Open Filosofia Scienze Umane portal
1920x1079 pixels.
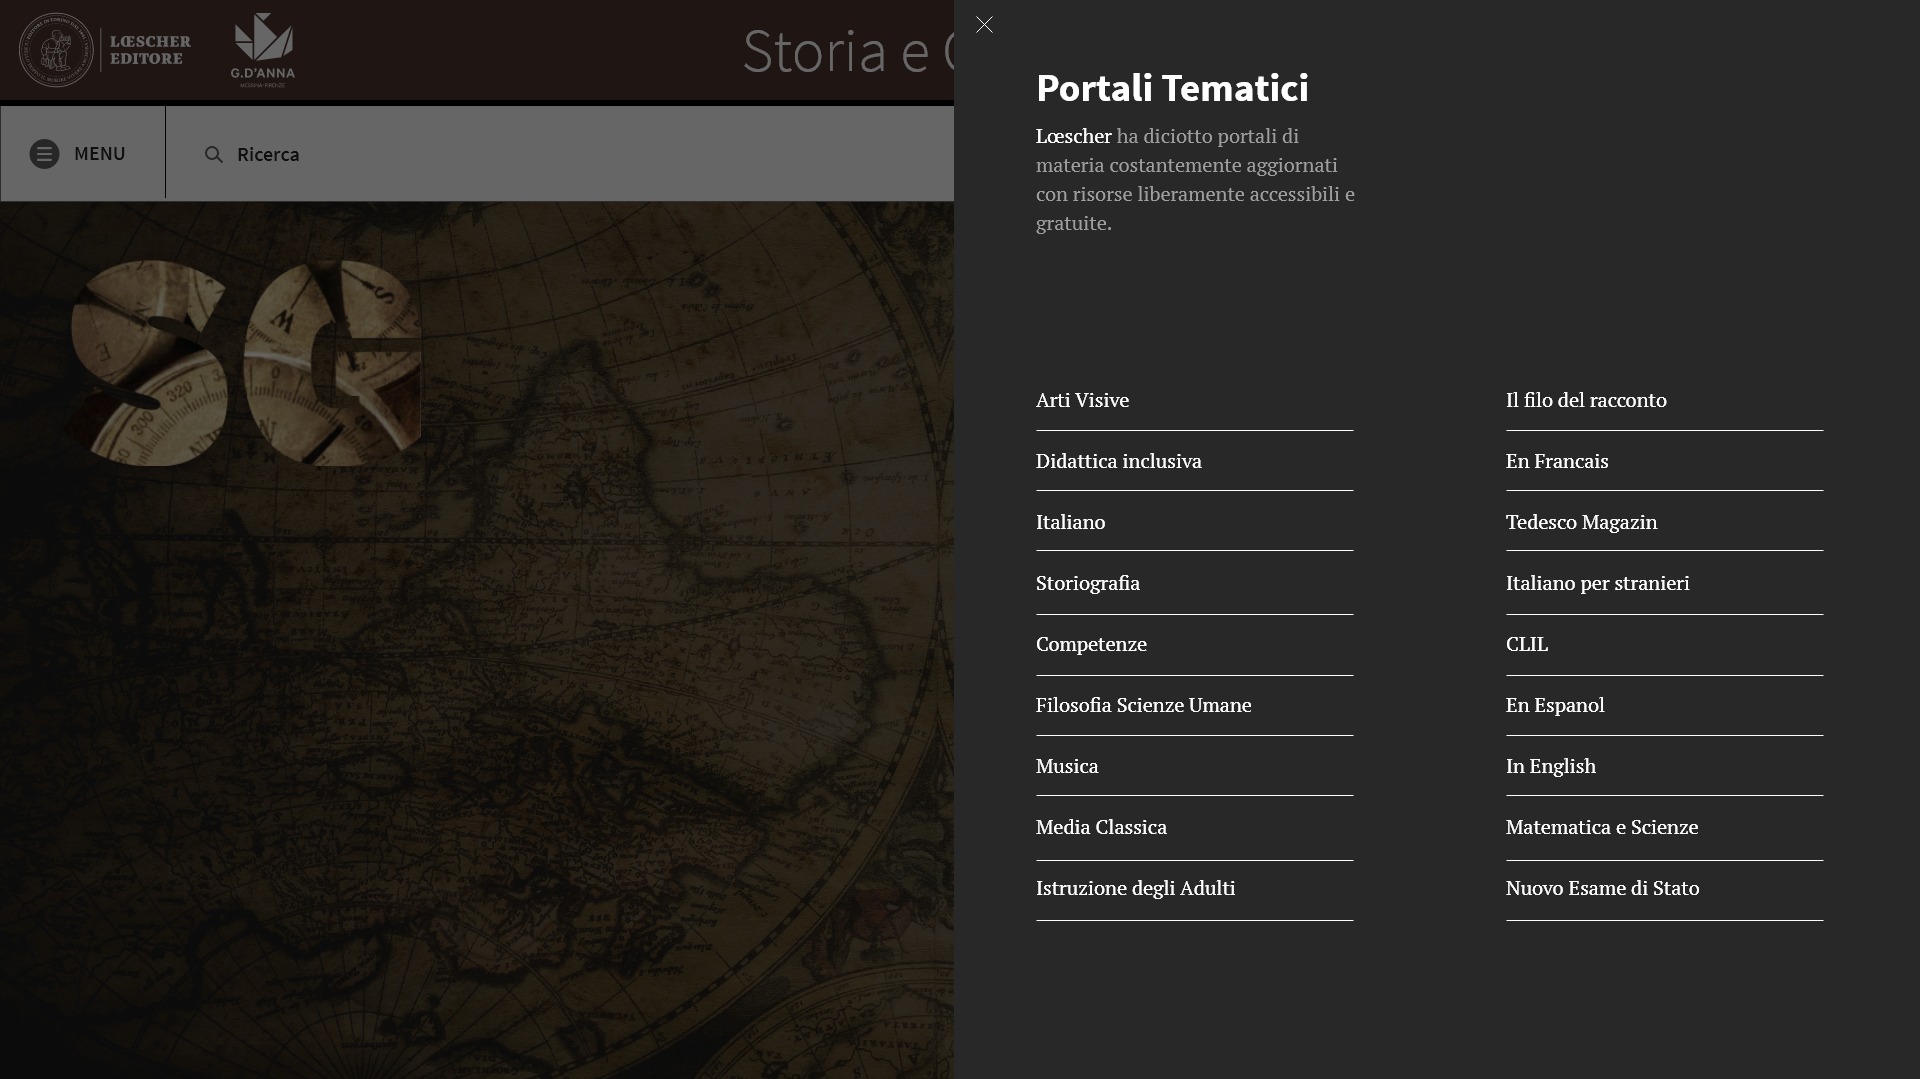[x=1143, y=705]
